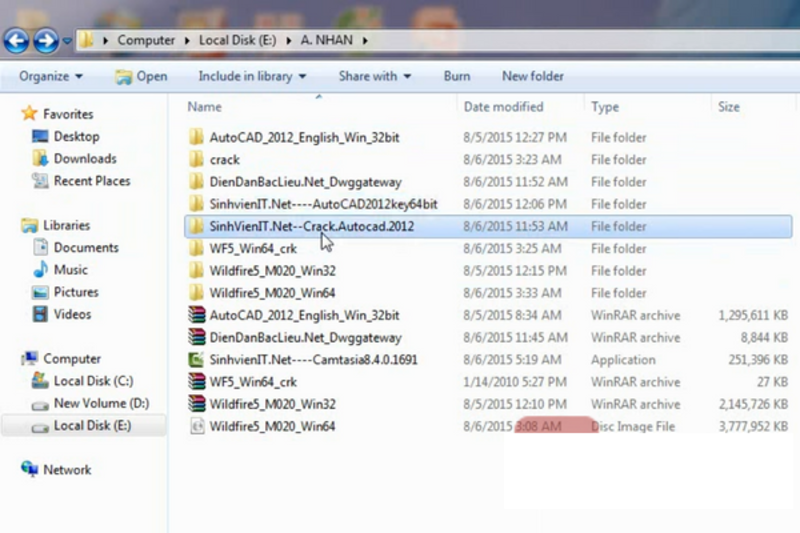Select Favorites star icon in navigation pane
This screenshot has width=800, height=533.
click(x=30, y=113)
